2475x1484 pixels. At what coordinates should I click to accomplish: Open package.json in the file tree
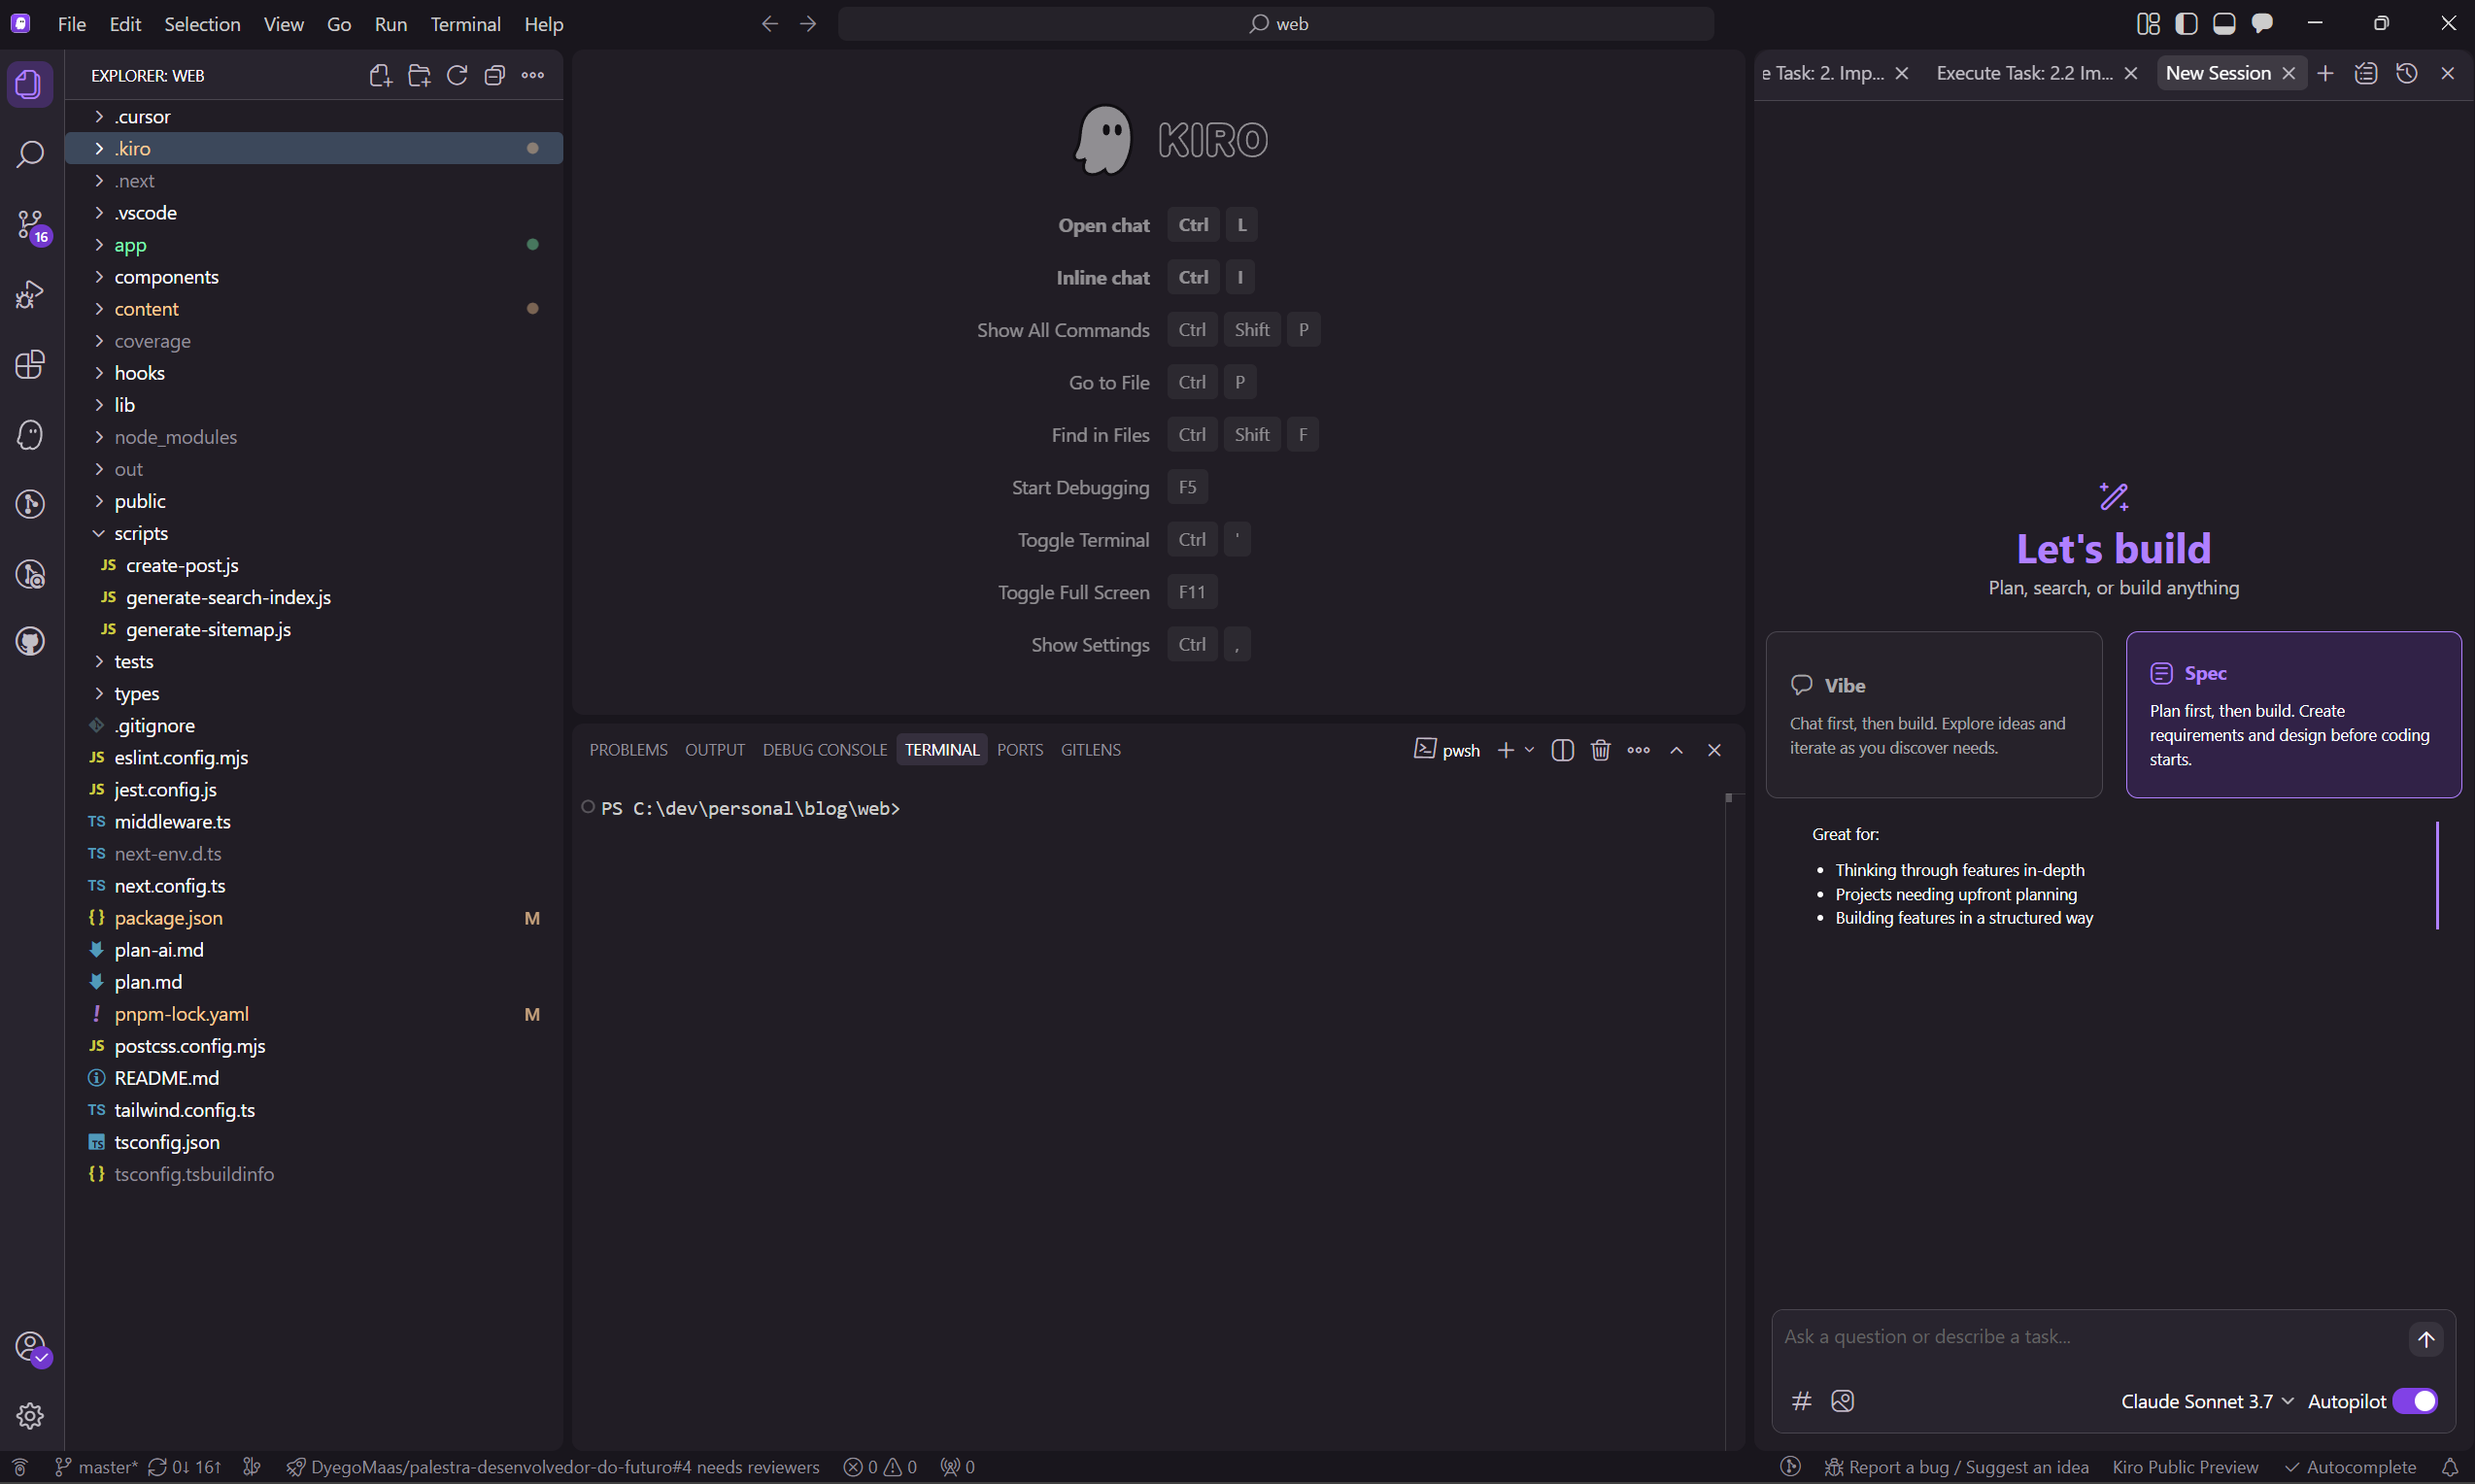coord(314,918)
